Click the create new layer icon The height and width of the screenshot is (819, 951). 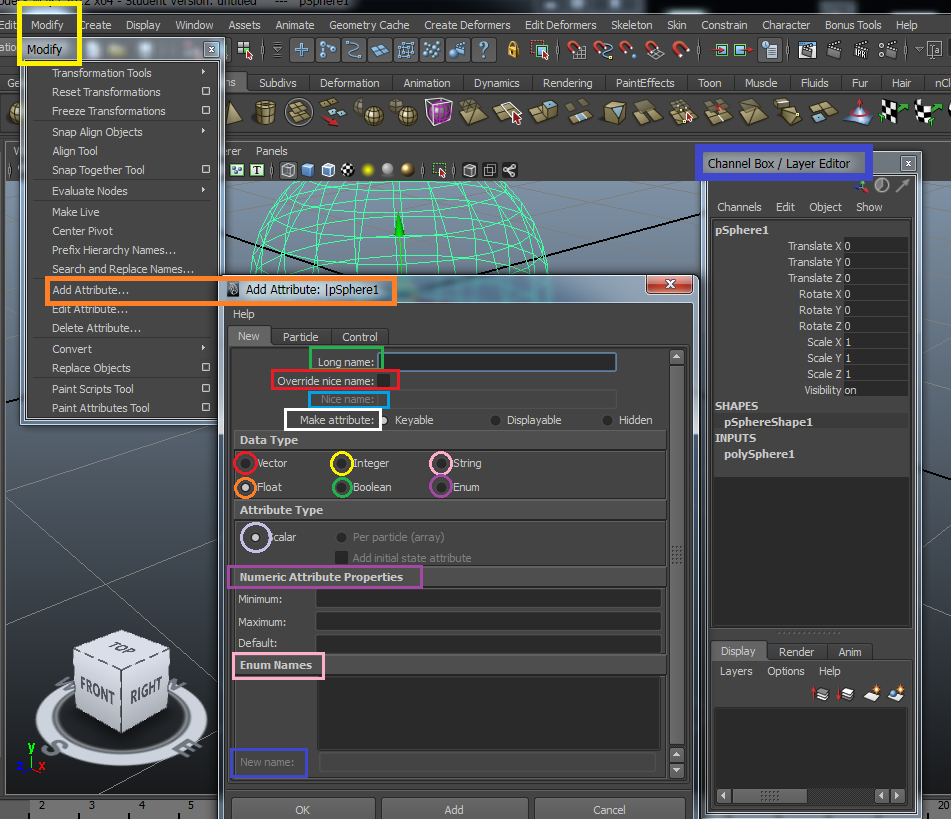click(x=873, y=693)
